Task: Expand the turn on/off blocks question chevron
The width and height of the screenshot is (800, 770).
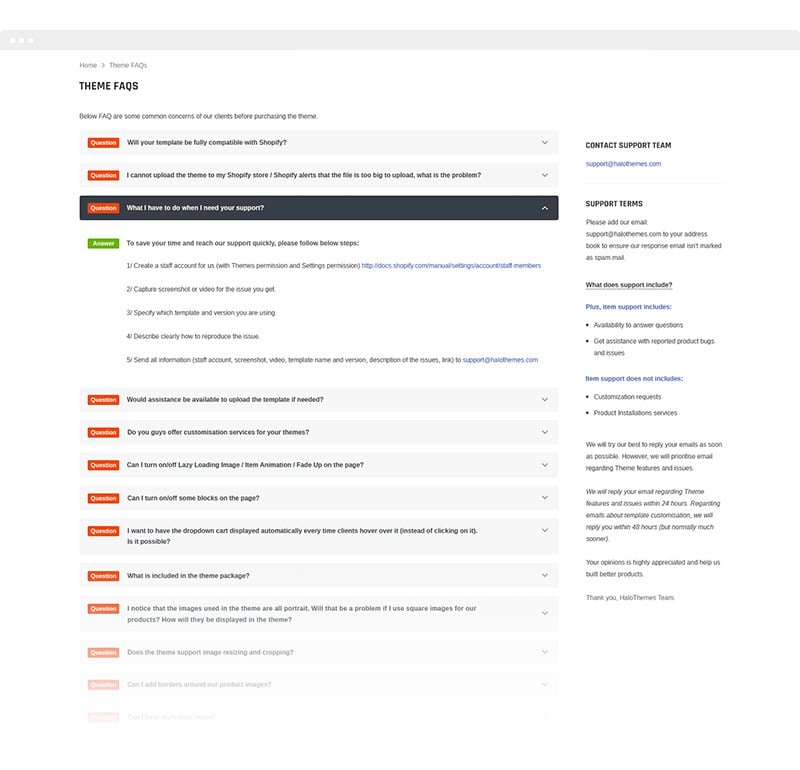Action: 544,498
